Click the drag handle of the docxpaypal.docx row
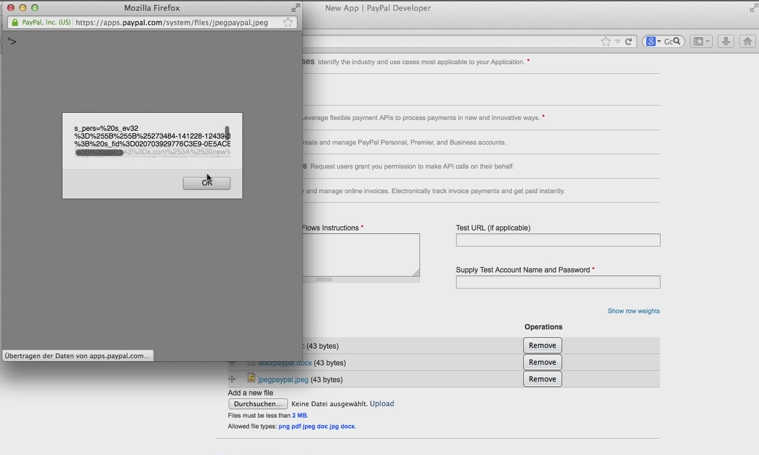759x455 pixels. tap(232, 363)
